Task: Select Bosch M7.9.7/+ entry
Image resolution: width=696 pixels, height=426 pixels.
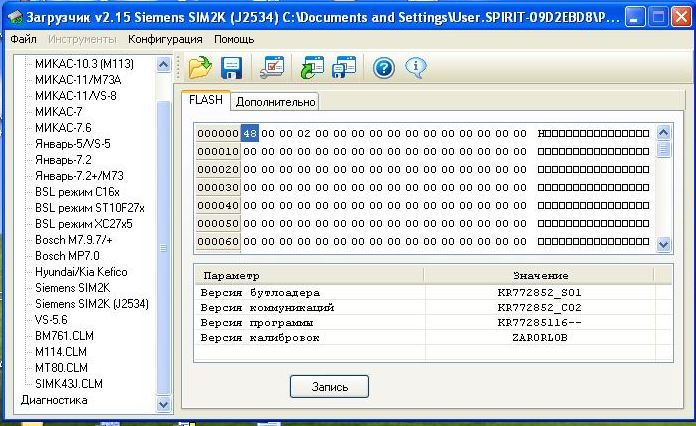Action: (x=74, y=240)
